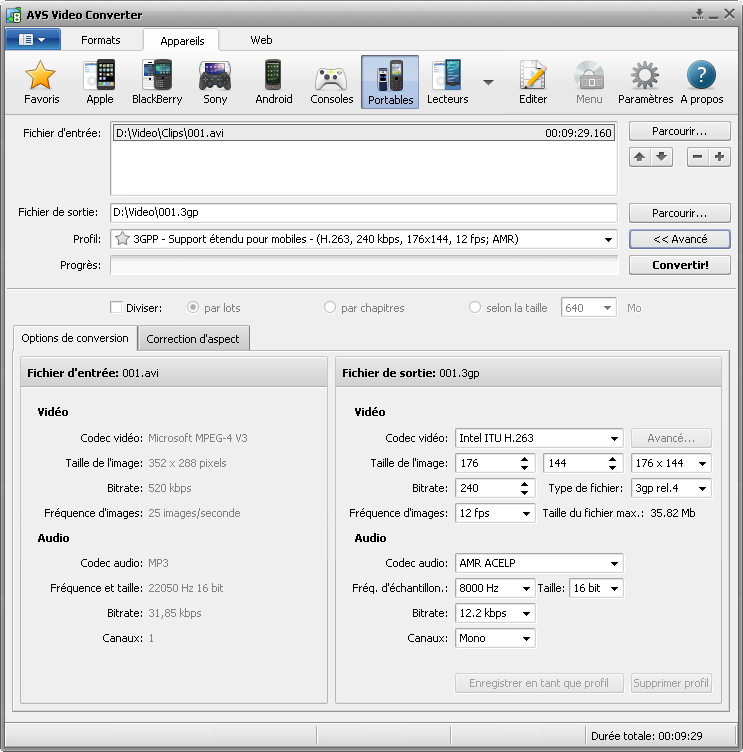The height and width of the screenshot is (752, 743).
Task: Click the video codec Avancé... button
Action: pyautogui.click(x=671, y=438)
